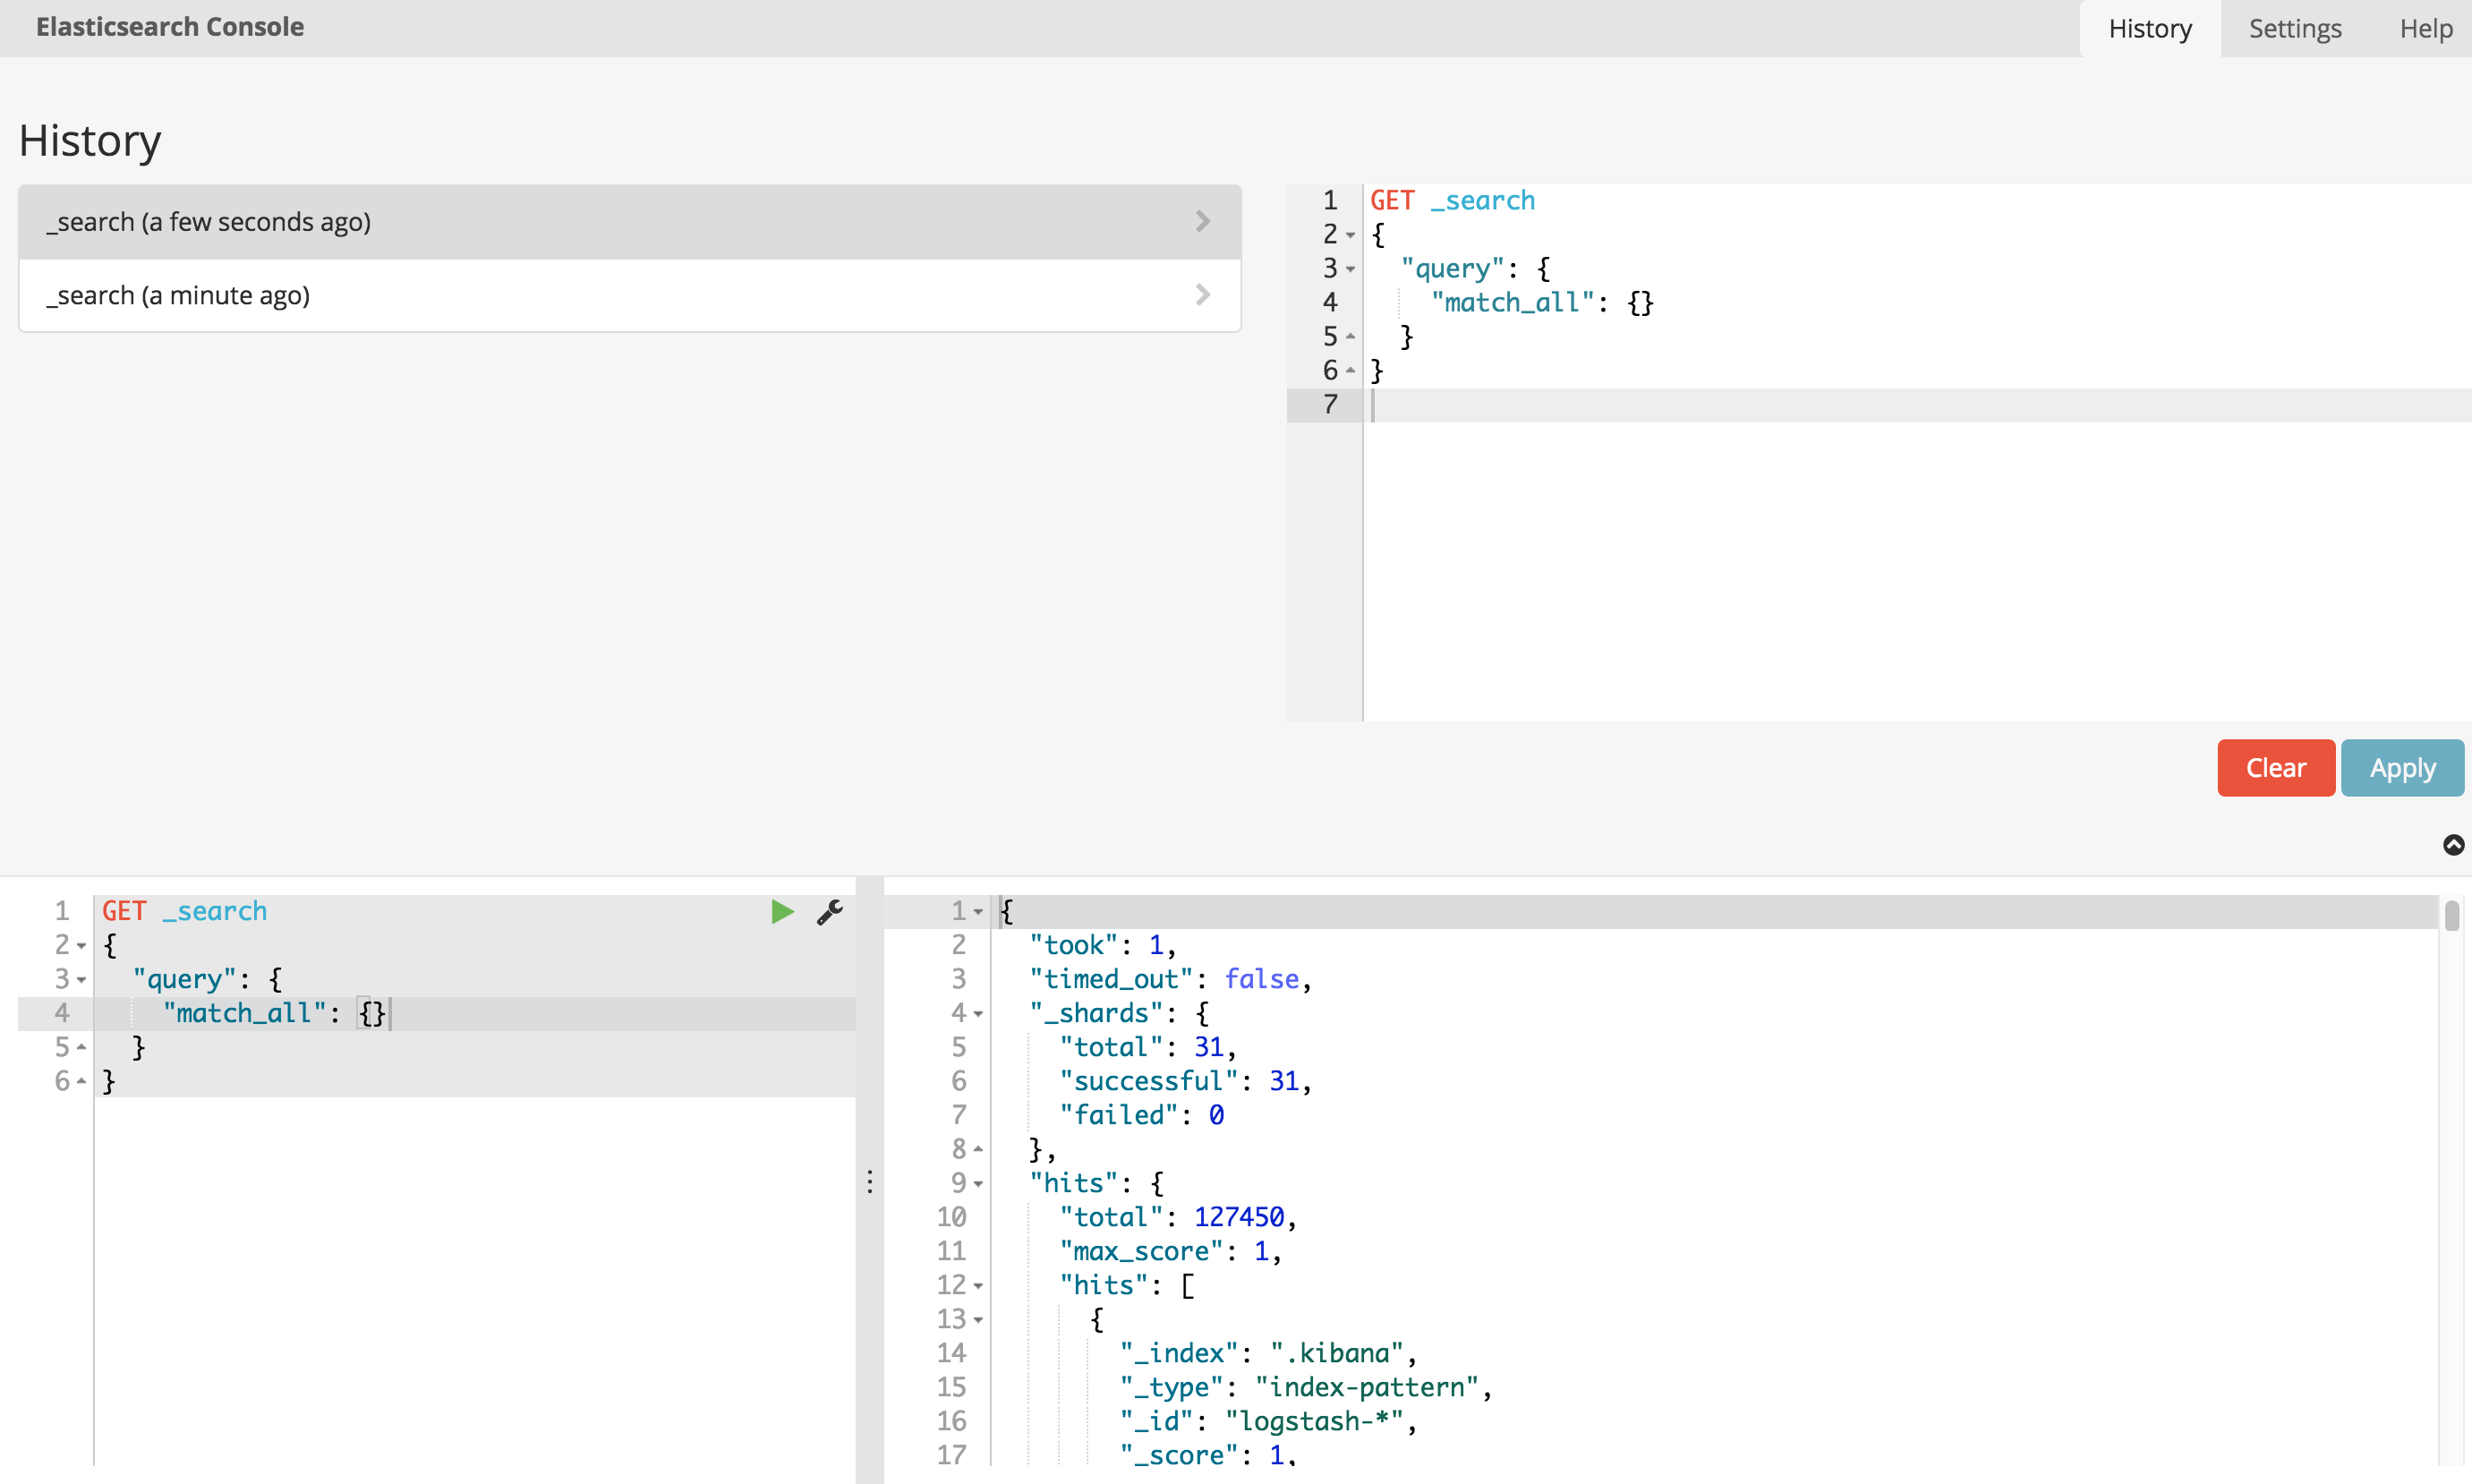Open the Settings tab

click(2294, 28)
